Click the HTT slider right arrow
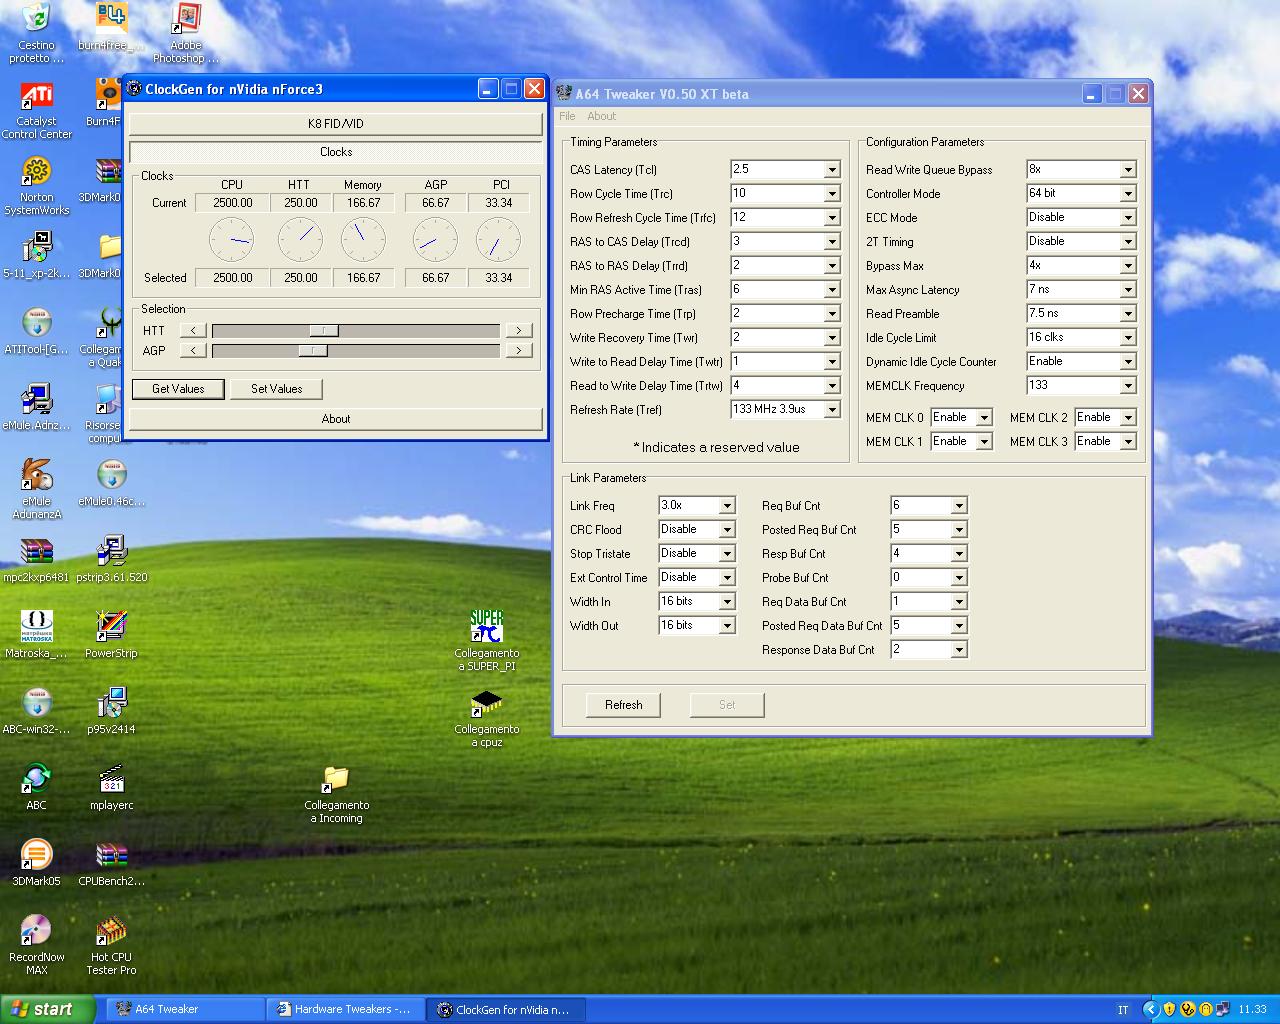 [518, 330]
